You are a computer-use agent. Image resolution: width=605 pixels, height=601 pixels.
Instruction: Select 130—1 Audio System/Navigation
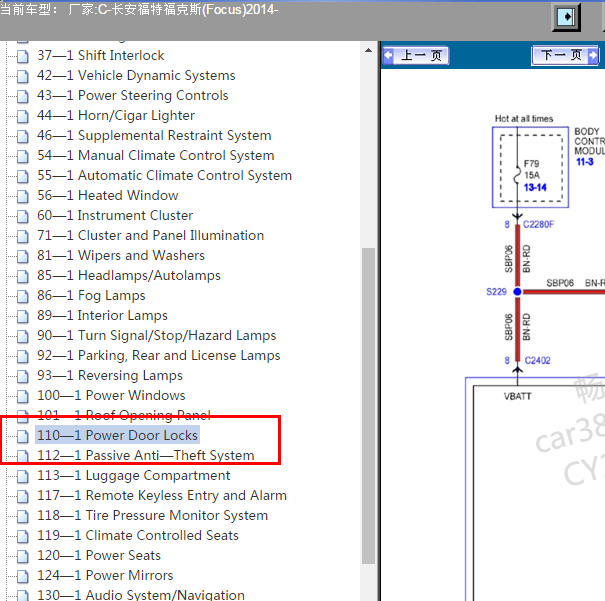pyautogui.click(x=141, y=595)
